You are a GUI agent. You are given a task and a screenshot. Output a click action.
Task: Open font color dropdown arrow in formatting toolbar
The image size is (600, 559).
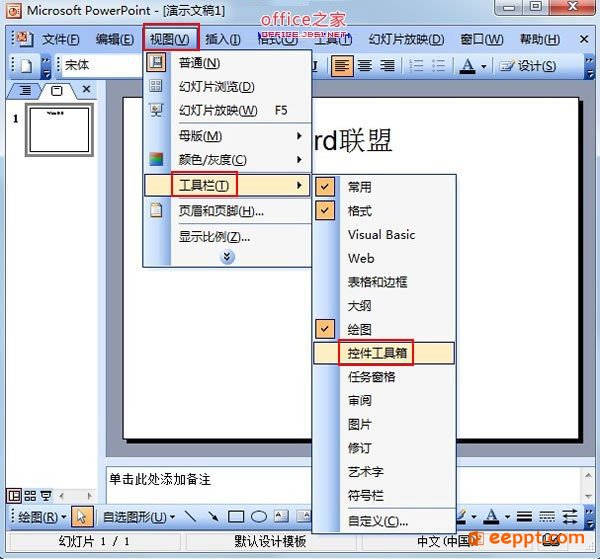[x=484, y=67]
